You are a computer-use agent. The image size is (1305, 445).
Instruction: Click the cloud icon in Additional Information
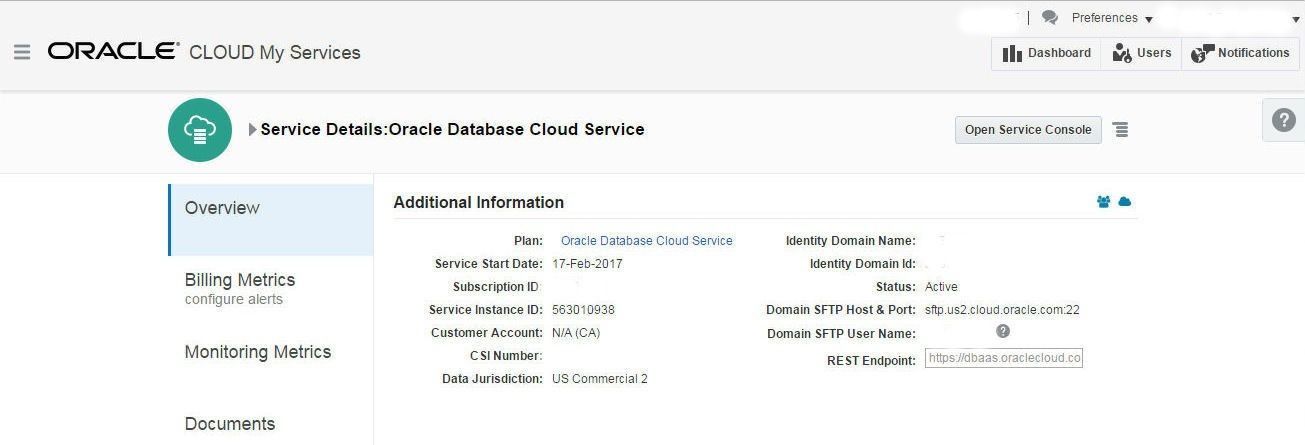tap(1124, 202)
